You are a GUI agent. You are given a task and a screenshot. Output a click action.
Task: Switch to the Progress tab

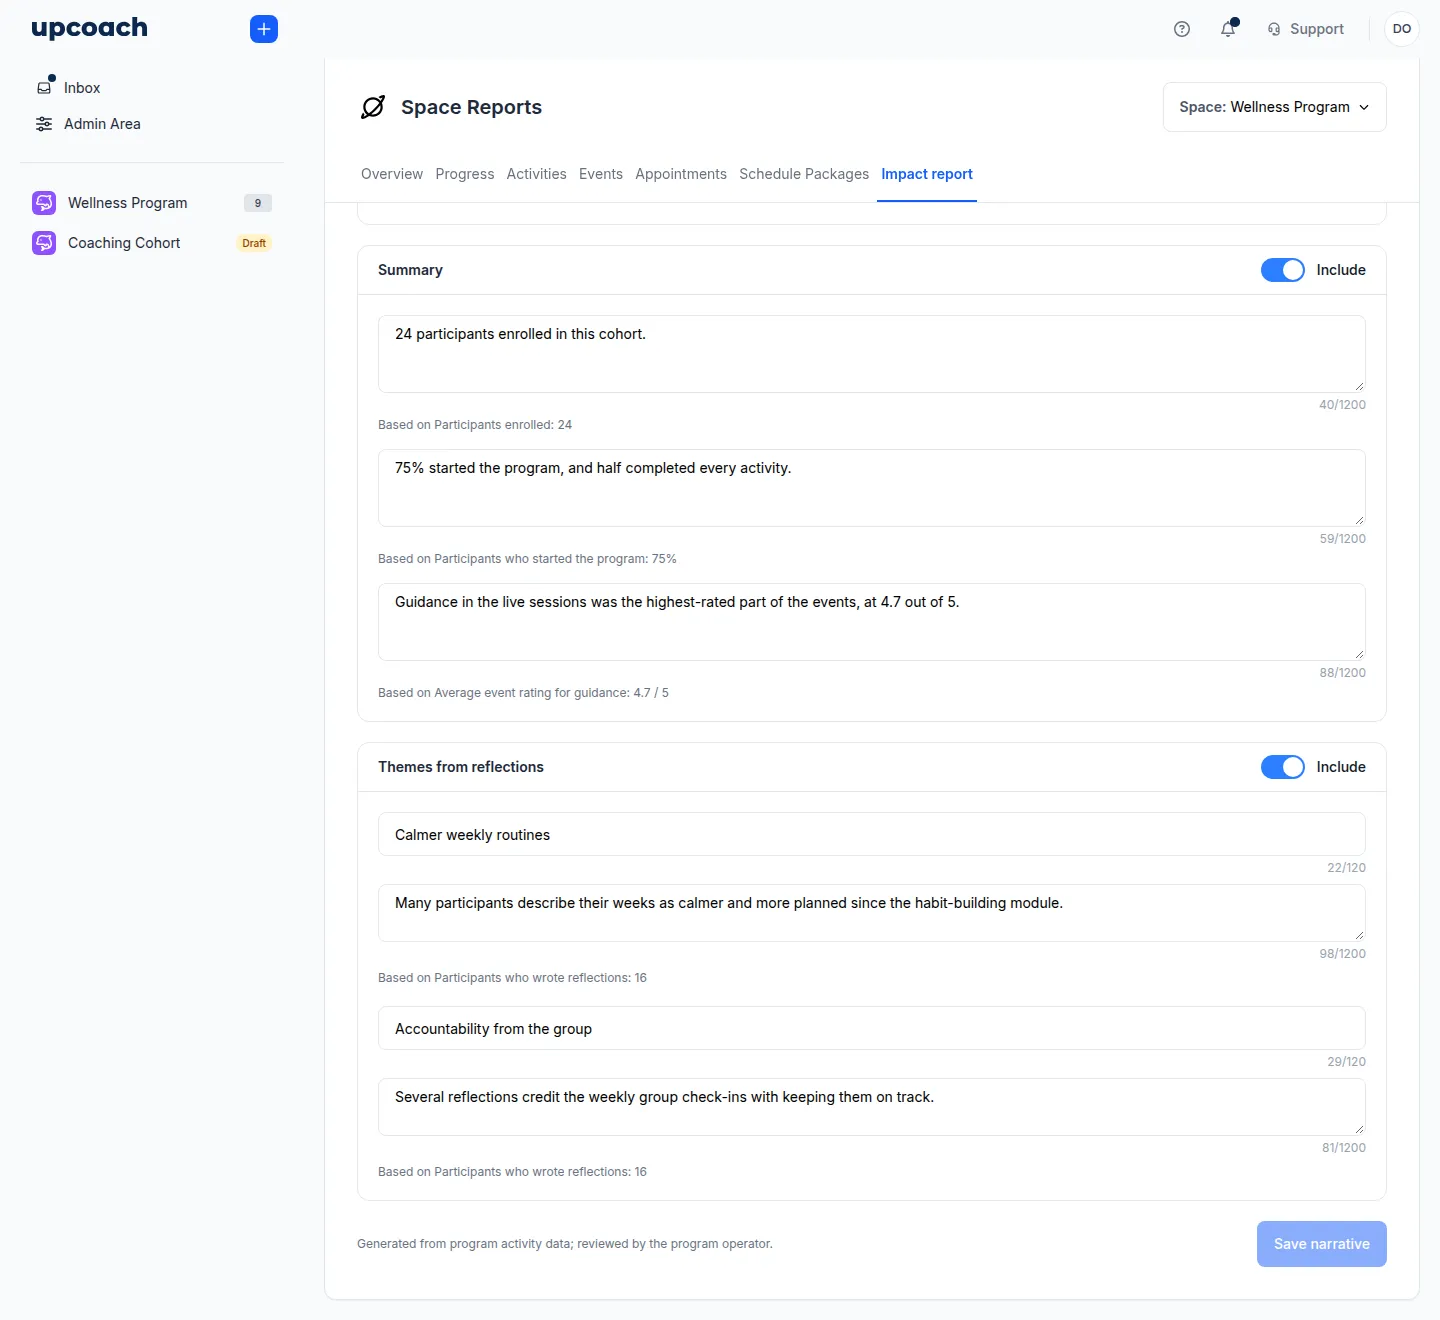465,174
